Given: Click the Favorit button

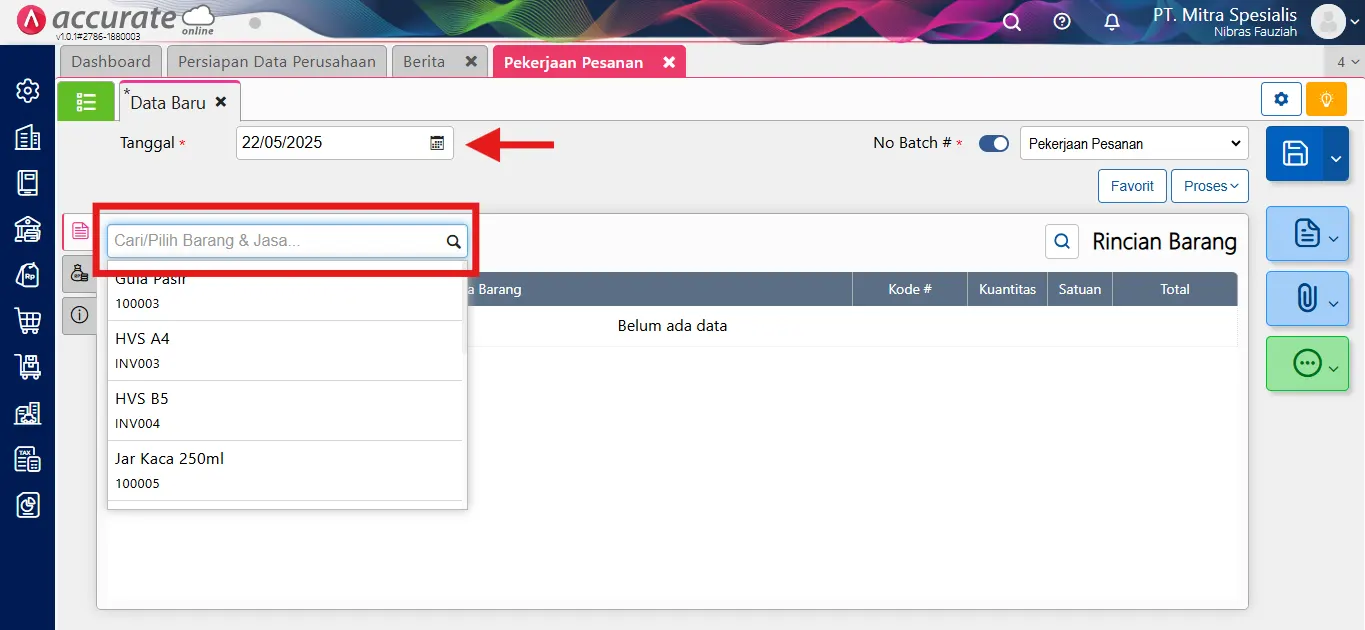Looking at the screenshot, I should (x=1132, y=186).
